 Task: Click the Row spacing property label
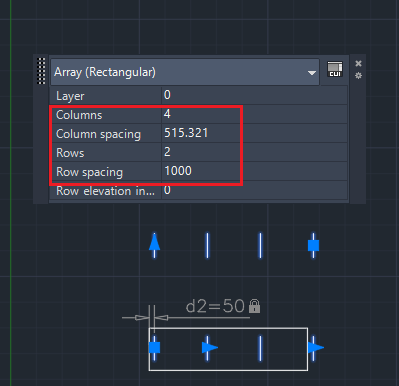click(x=89, y=172)
